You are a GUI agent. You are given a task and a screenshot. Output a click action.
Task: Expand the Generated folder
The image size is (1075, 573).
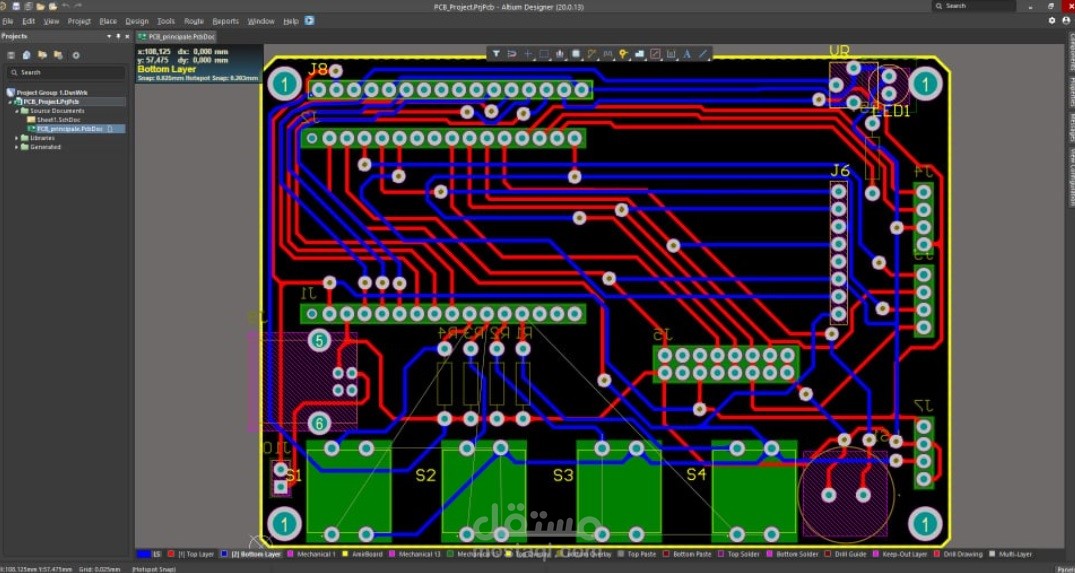16,147
